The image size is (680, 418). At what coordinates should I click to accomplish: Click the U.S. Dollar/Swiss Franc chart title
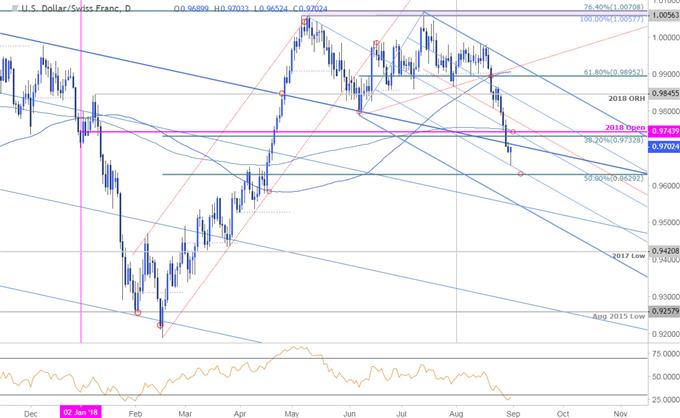click(76, 8)
